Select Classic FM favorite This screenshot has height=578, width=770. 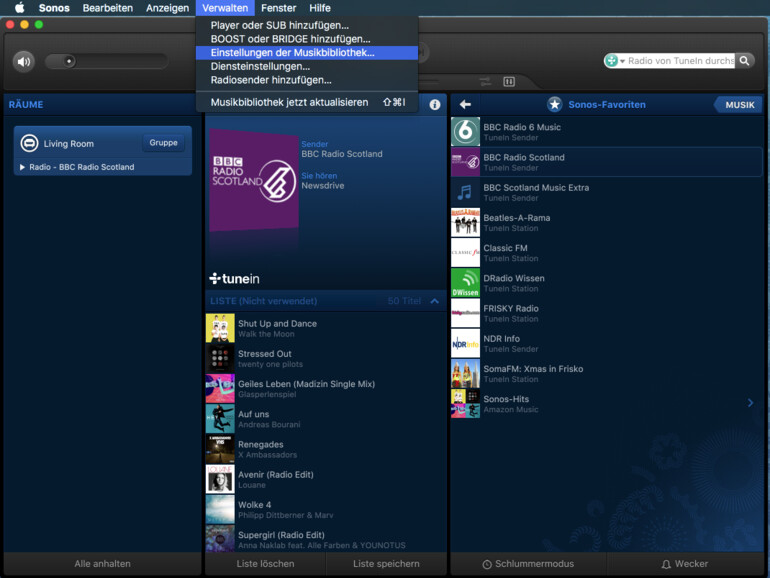coord(606,252)
